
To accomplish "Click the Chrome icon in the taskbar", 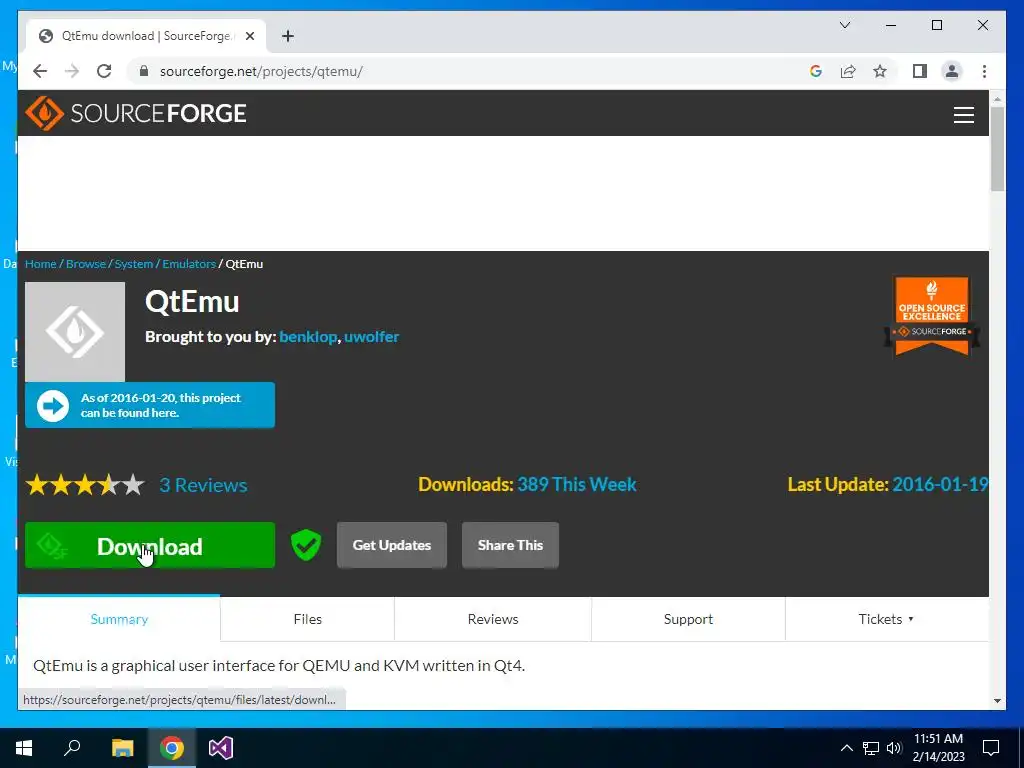I will (172, 748).
